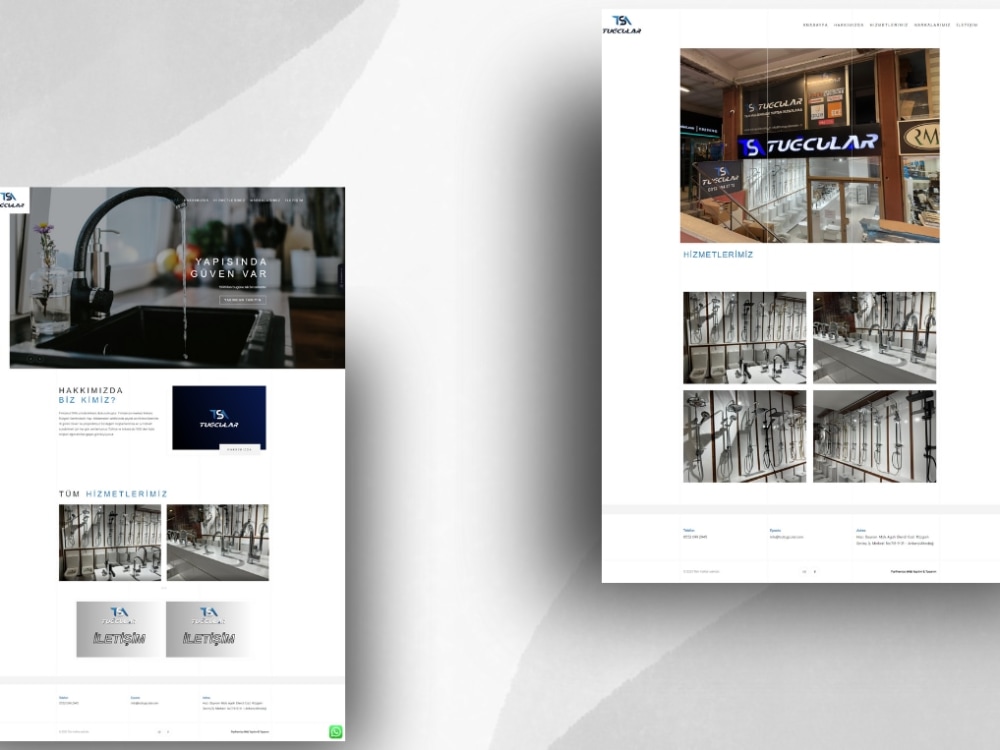Click YAPISINDA GÜVEN VAR hero headline

click(x=228, y=268)
